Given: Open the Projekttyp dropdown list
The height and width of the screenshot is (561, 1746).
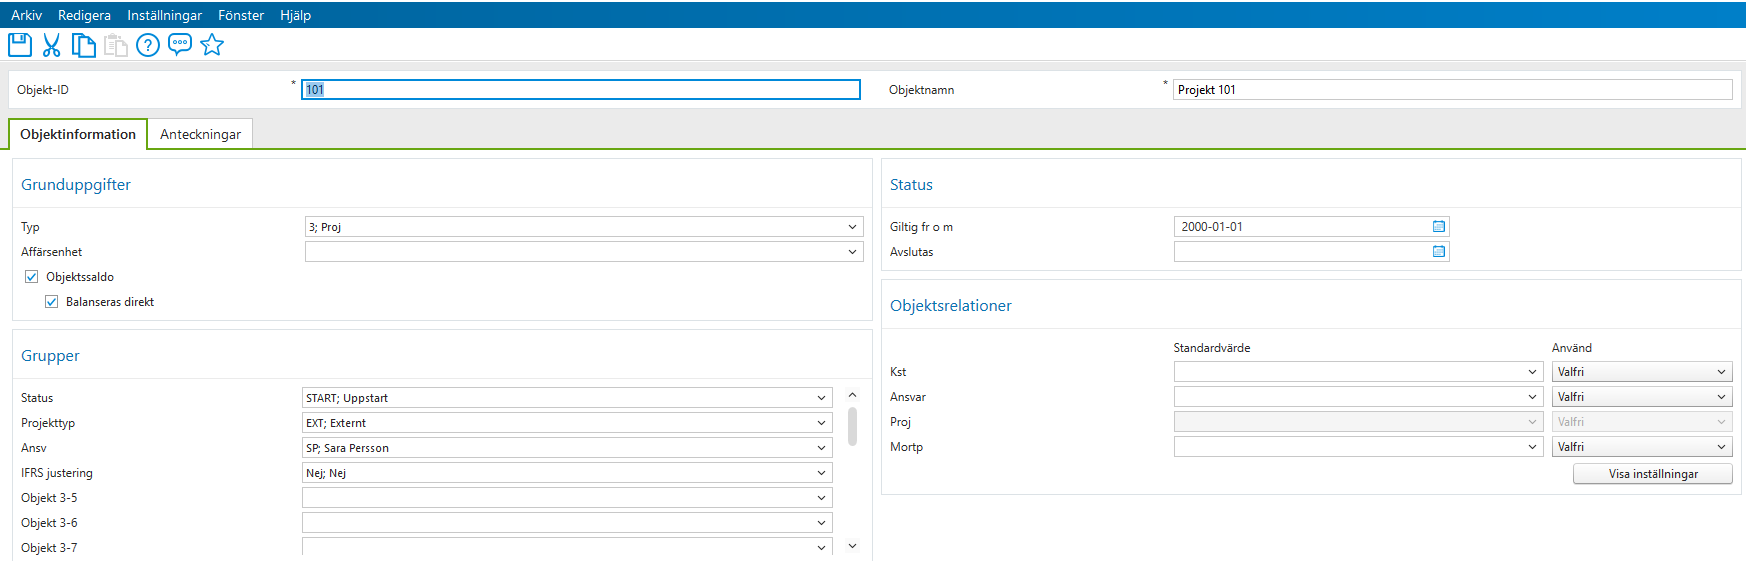Looking at the screenshot, I should click(x=821, y=423).
